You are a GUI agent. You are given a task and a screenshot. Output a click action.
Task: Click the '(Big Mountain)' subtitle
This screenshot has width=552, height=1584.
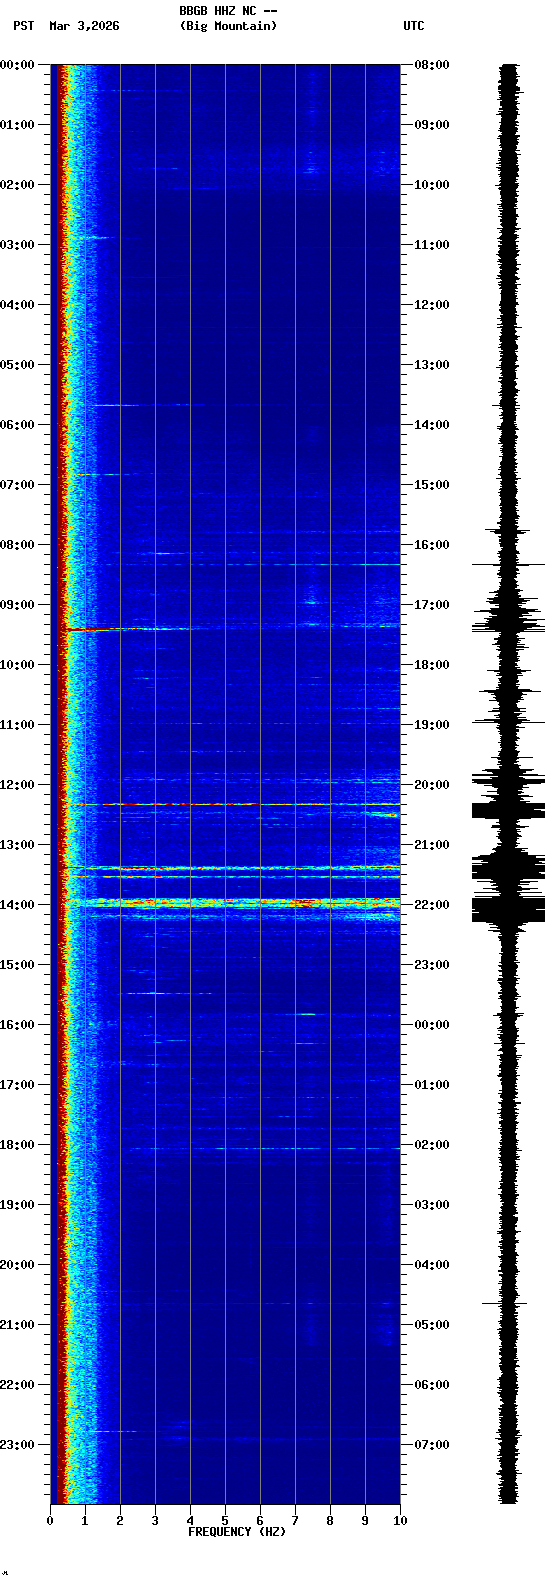[228, 26]
